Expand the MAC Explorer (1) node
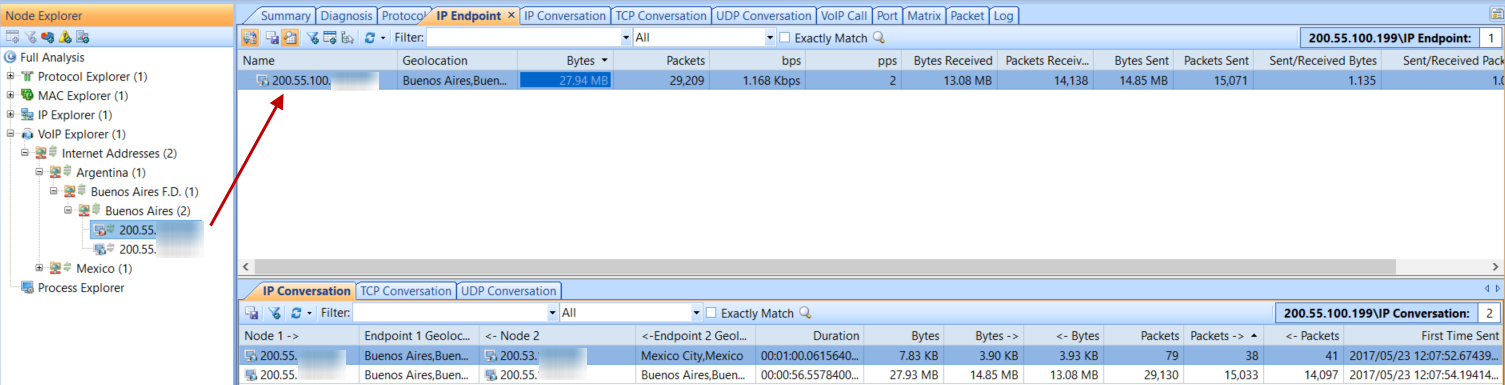This screenshot has width=1505, height=385. [x=11, y=96]
